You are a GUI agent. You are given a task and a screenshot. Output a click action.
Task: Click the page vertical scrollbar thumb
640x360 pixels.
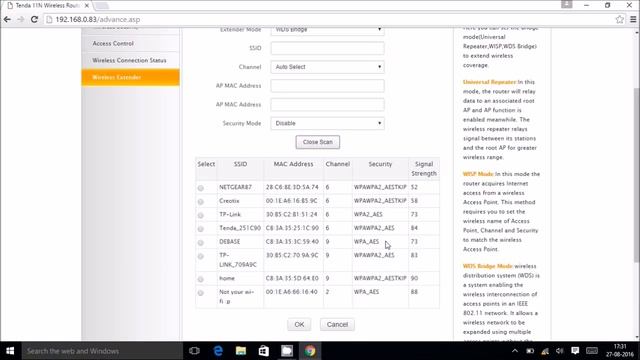tap(637, 175)
